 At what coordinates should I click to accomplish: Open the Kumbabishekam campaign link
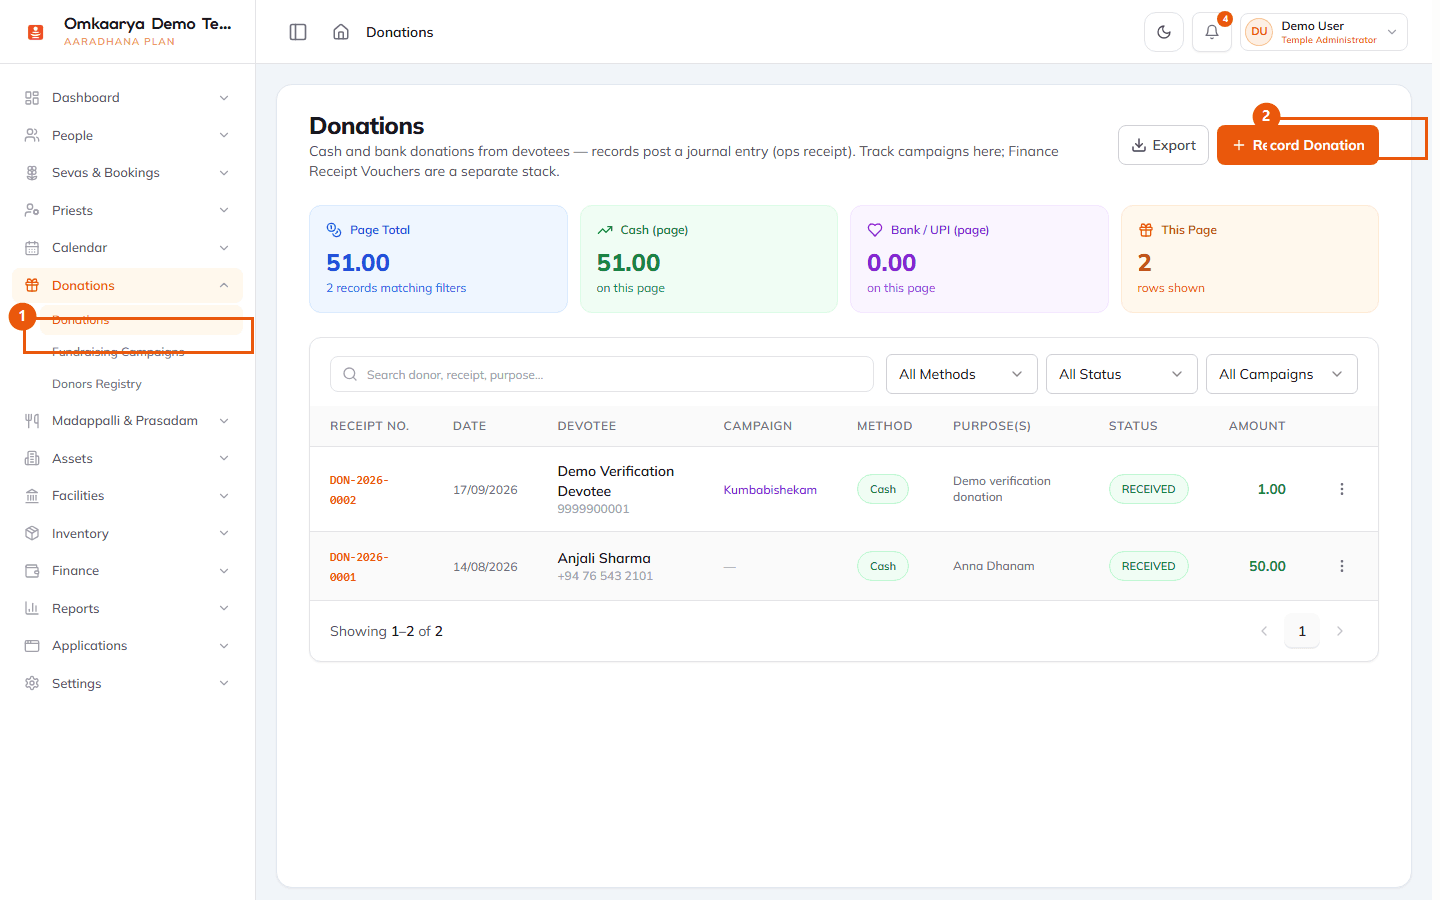point(770,490)
